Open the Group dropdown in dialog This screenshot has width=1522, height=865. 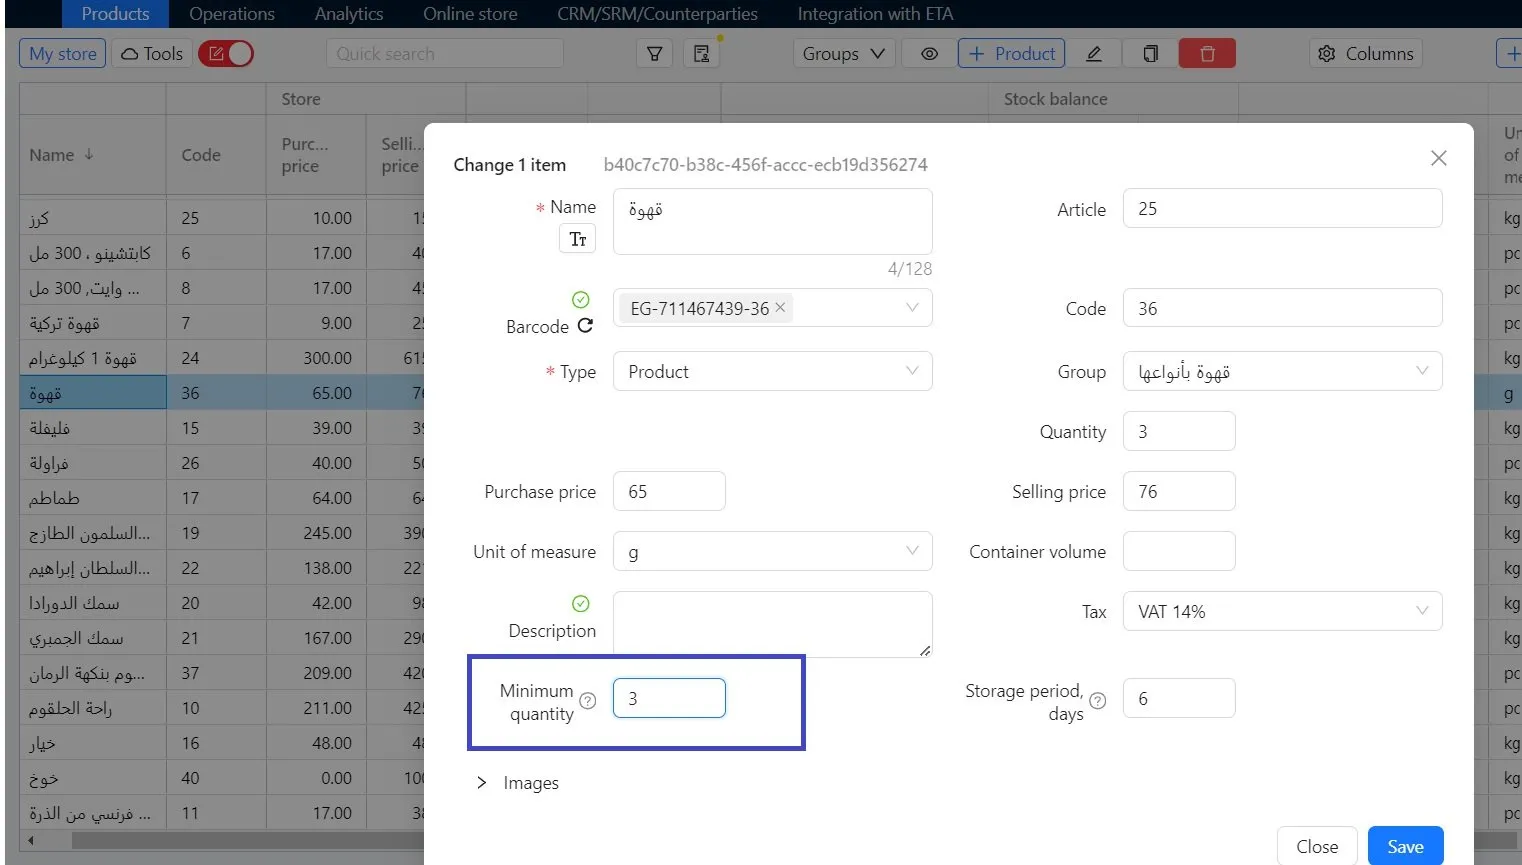tap(1283, 371)
